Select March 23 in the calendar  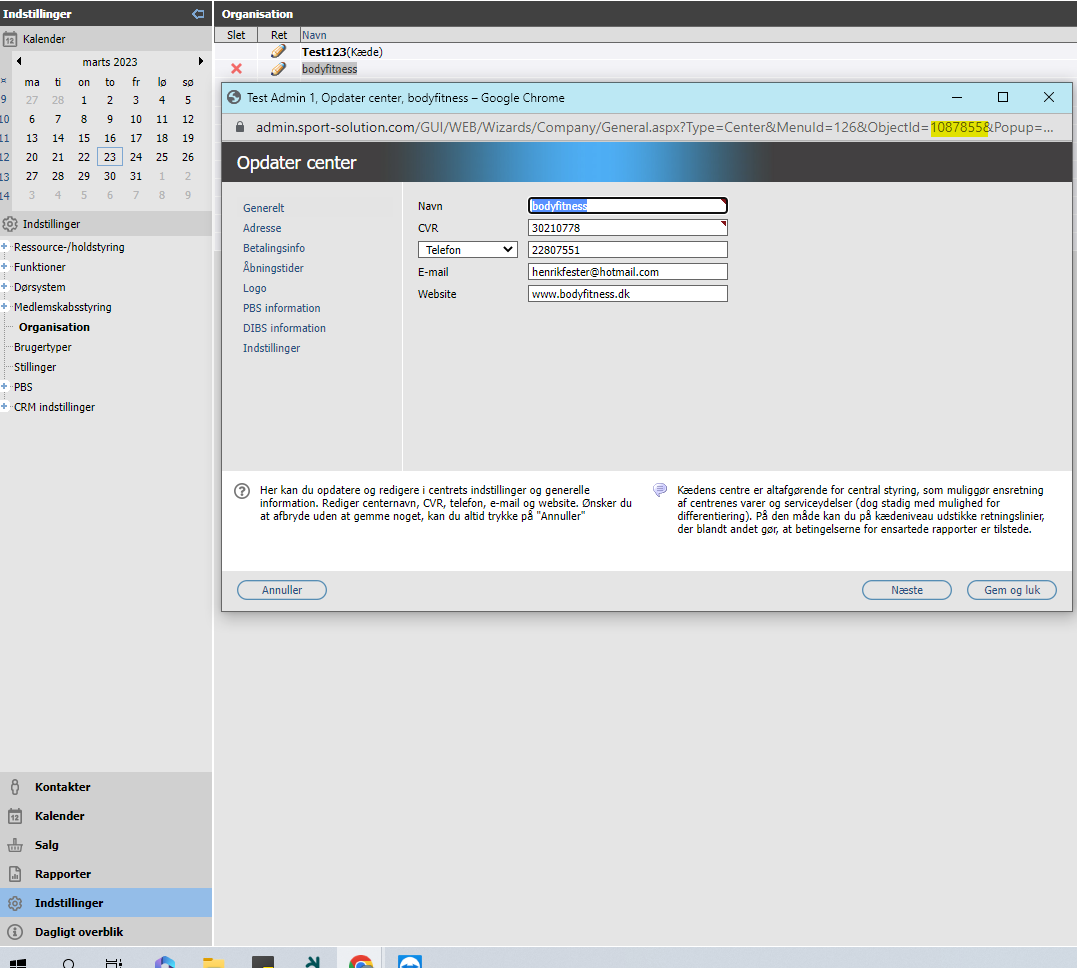coord(110,157)
